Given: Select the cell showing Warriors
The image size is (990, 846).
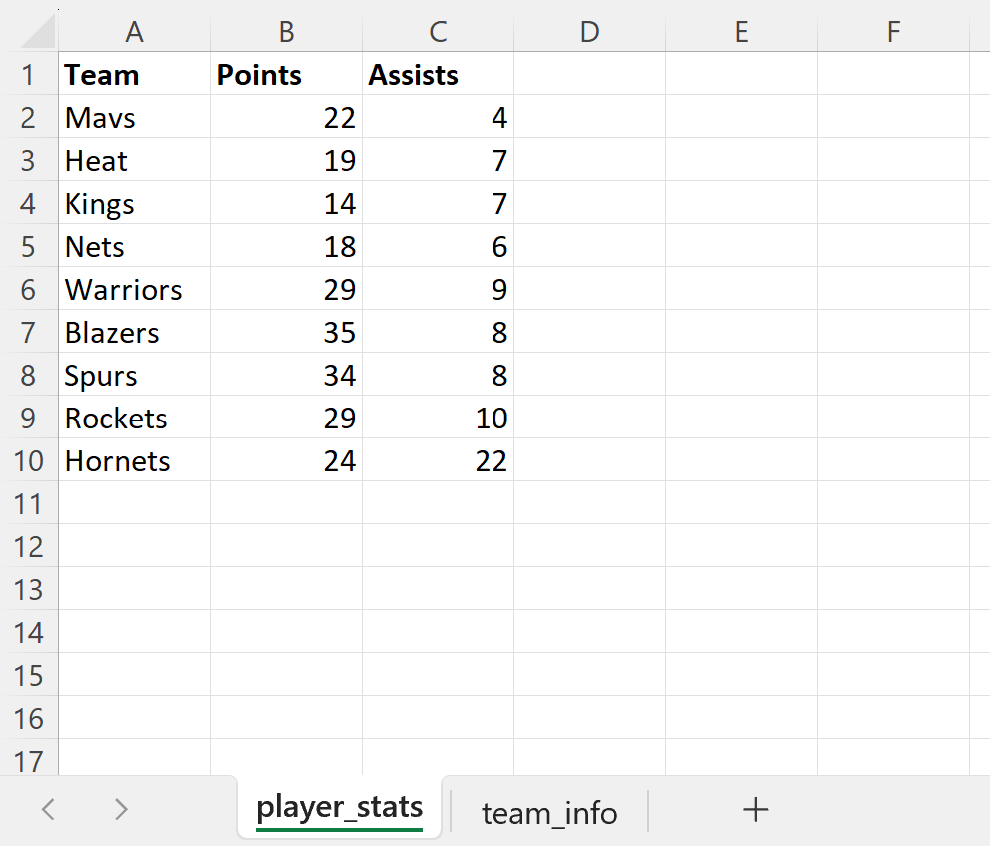Looking at the screenshot, I should pyautogui.click(x=134, y=289).
